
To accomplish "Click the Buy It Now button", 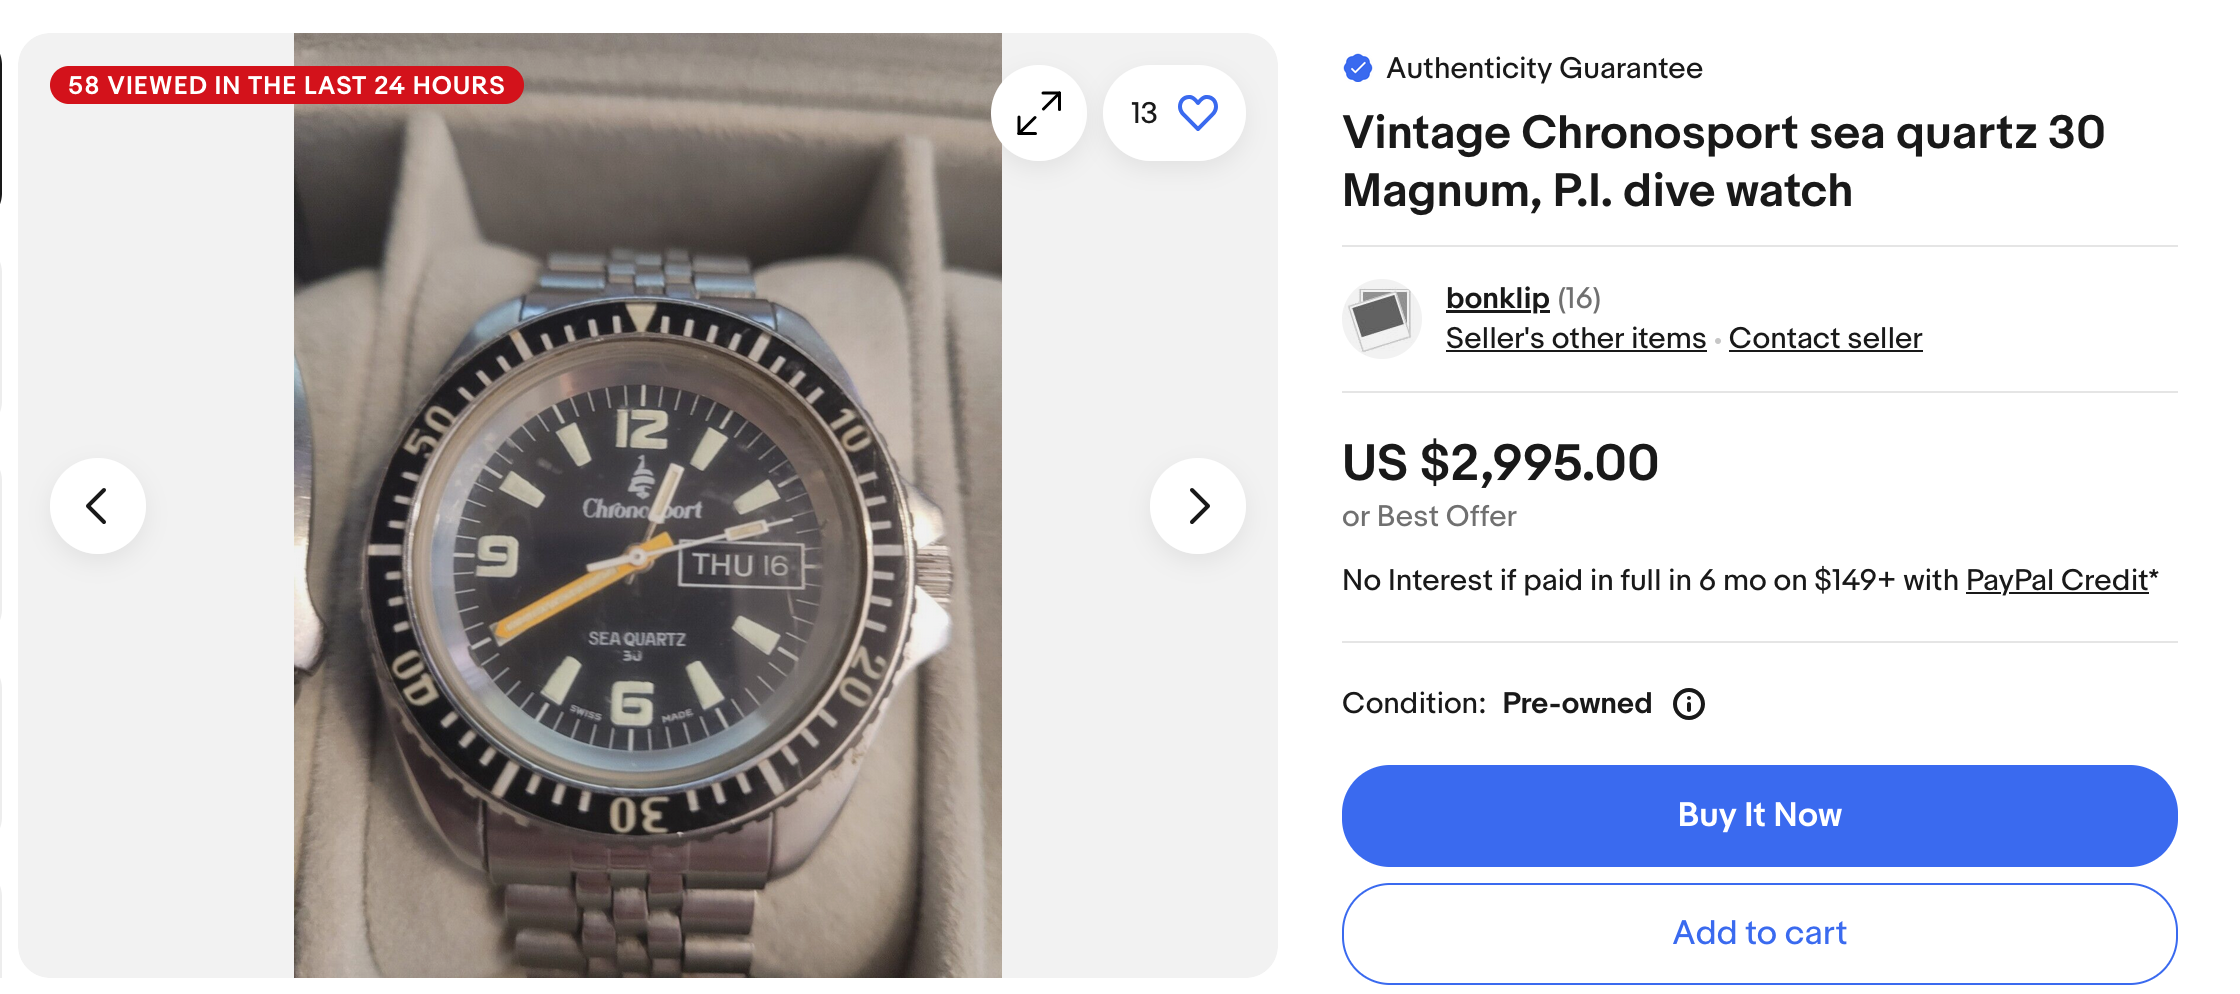I will point(1759,815).
